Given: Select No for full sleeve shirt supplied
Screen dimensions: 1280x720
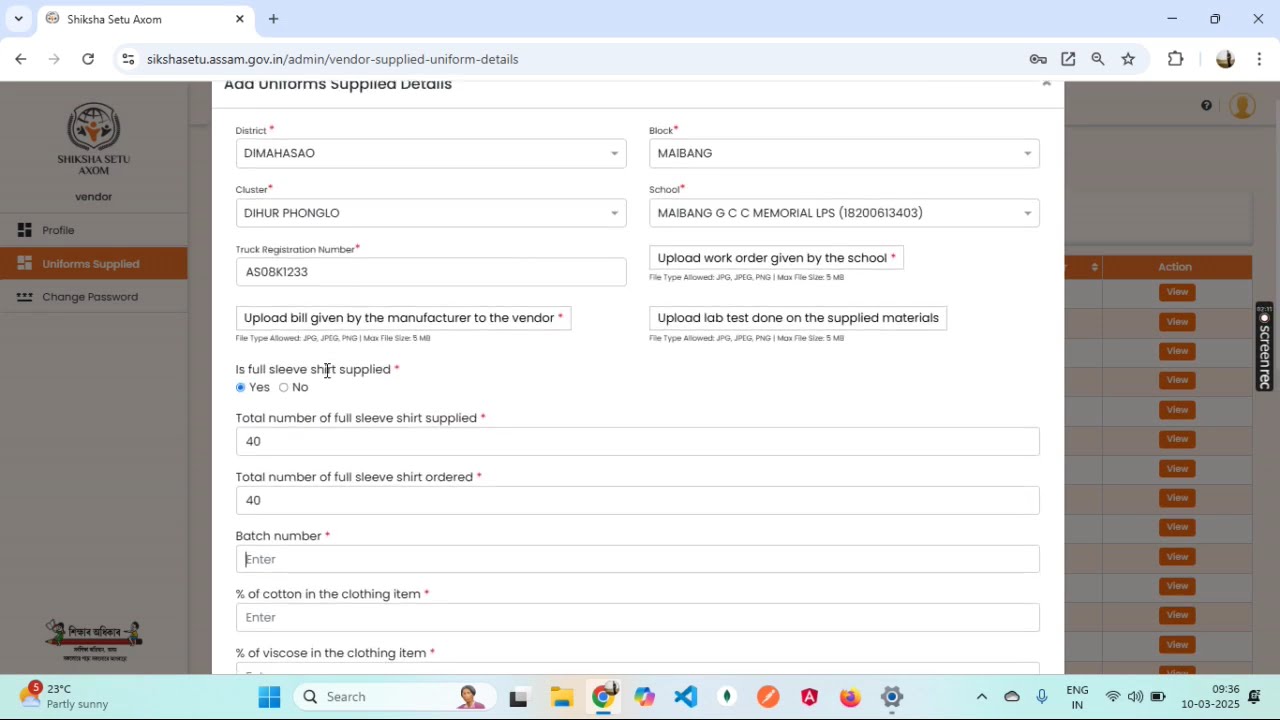Looking at the screenshot, I should pyautogui.click(x=284, y=387).
